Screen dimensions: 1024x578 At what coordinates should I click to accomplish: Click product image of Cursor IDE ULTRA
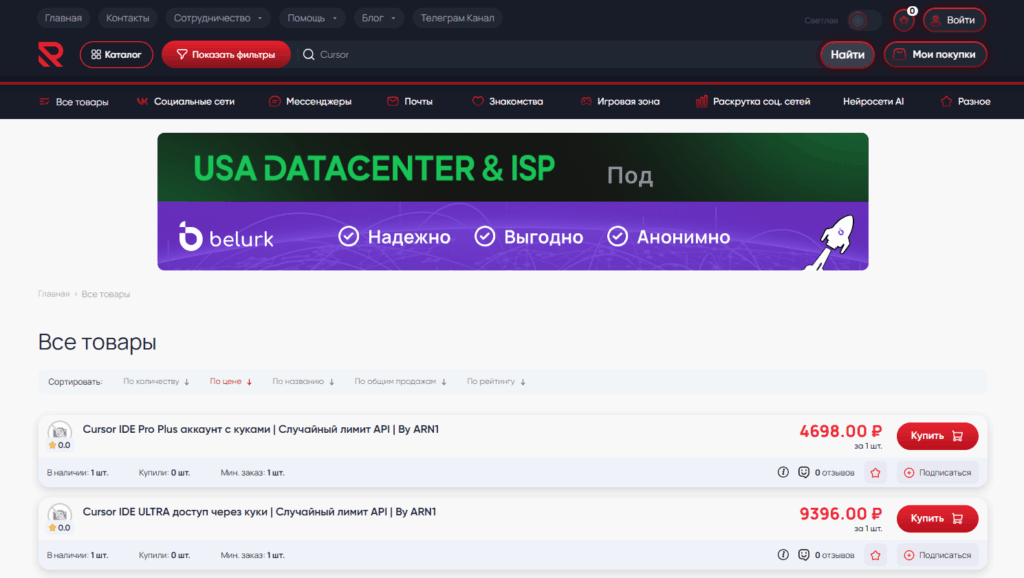coord(59,514)
